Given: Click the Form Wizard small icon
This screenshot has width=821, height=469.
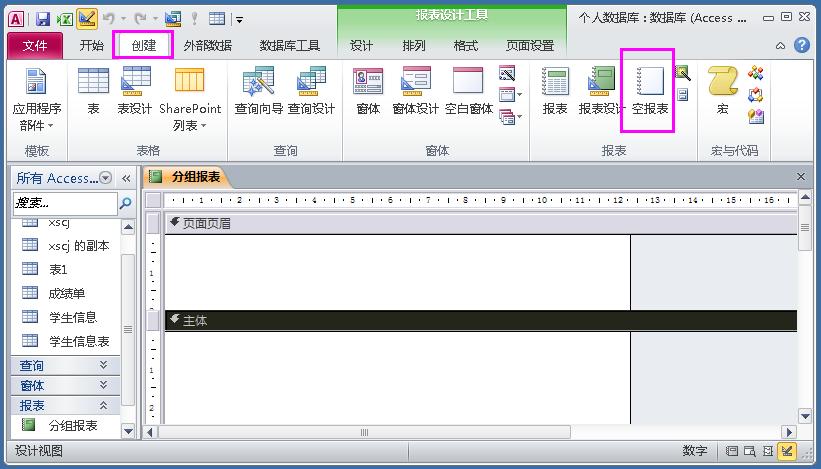Looking at the screenshot, I should 507,73.
